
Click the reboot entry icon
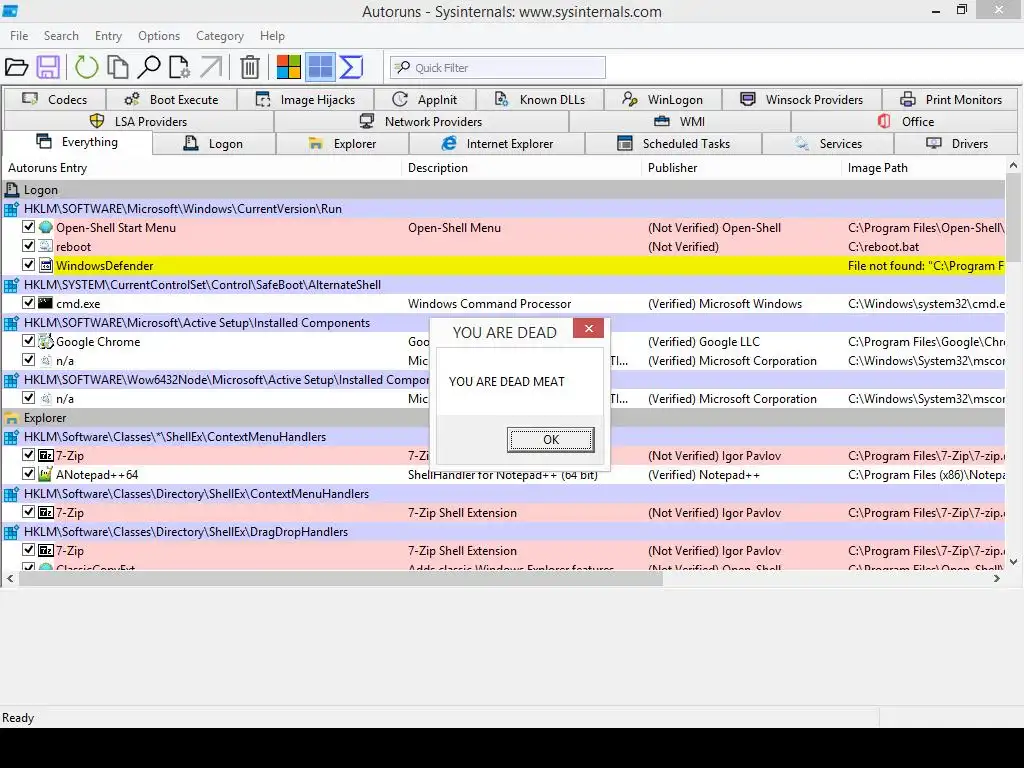click(x=46, y=246)
